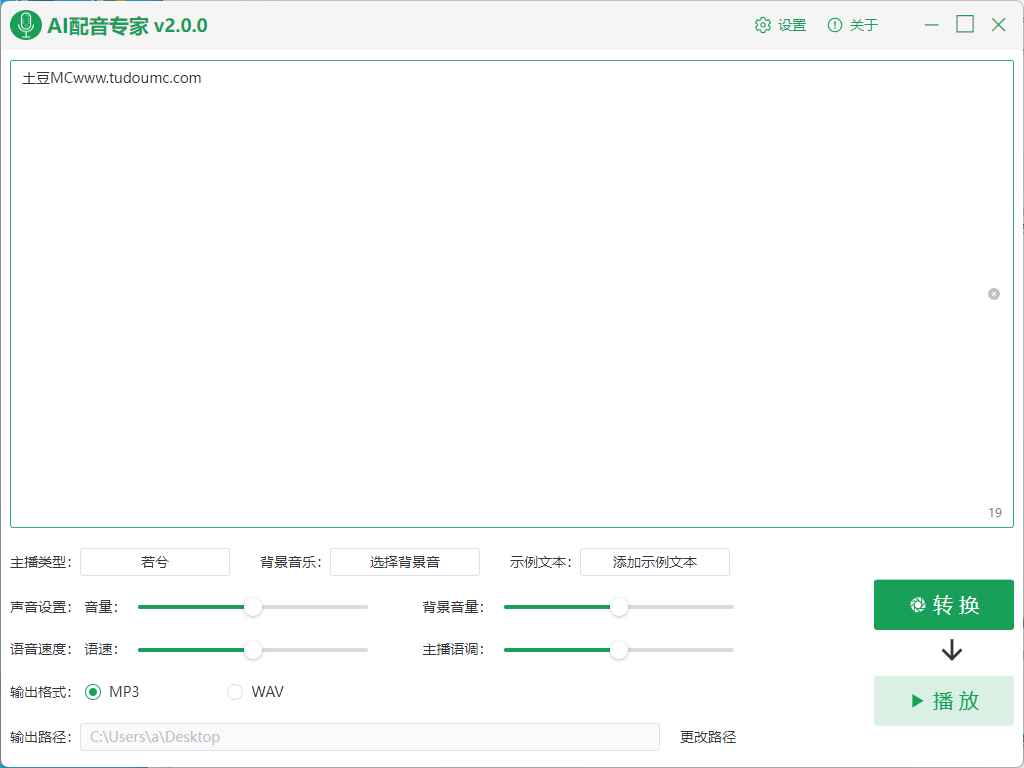Open the 若兮 voice anchor selector
The width and height of the screenshot is (1024, 768).
click(x=155, y=562)
